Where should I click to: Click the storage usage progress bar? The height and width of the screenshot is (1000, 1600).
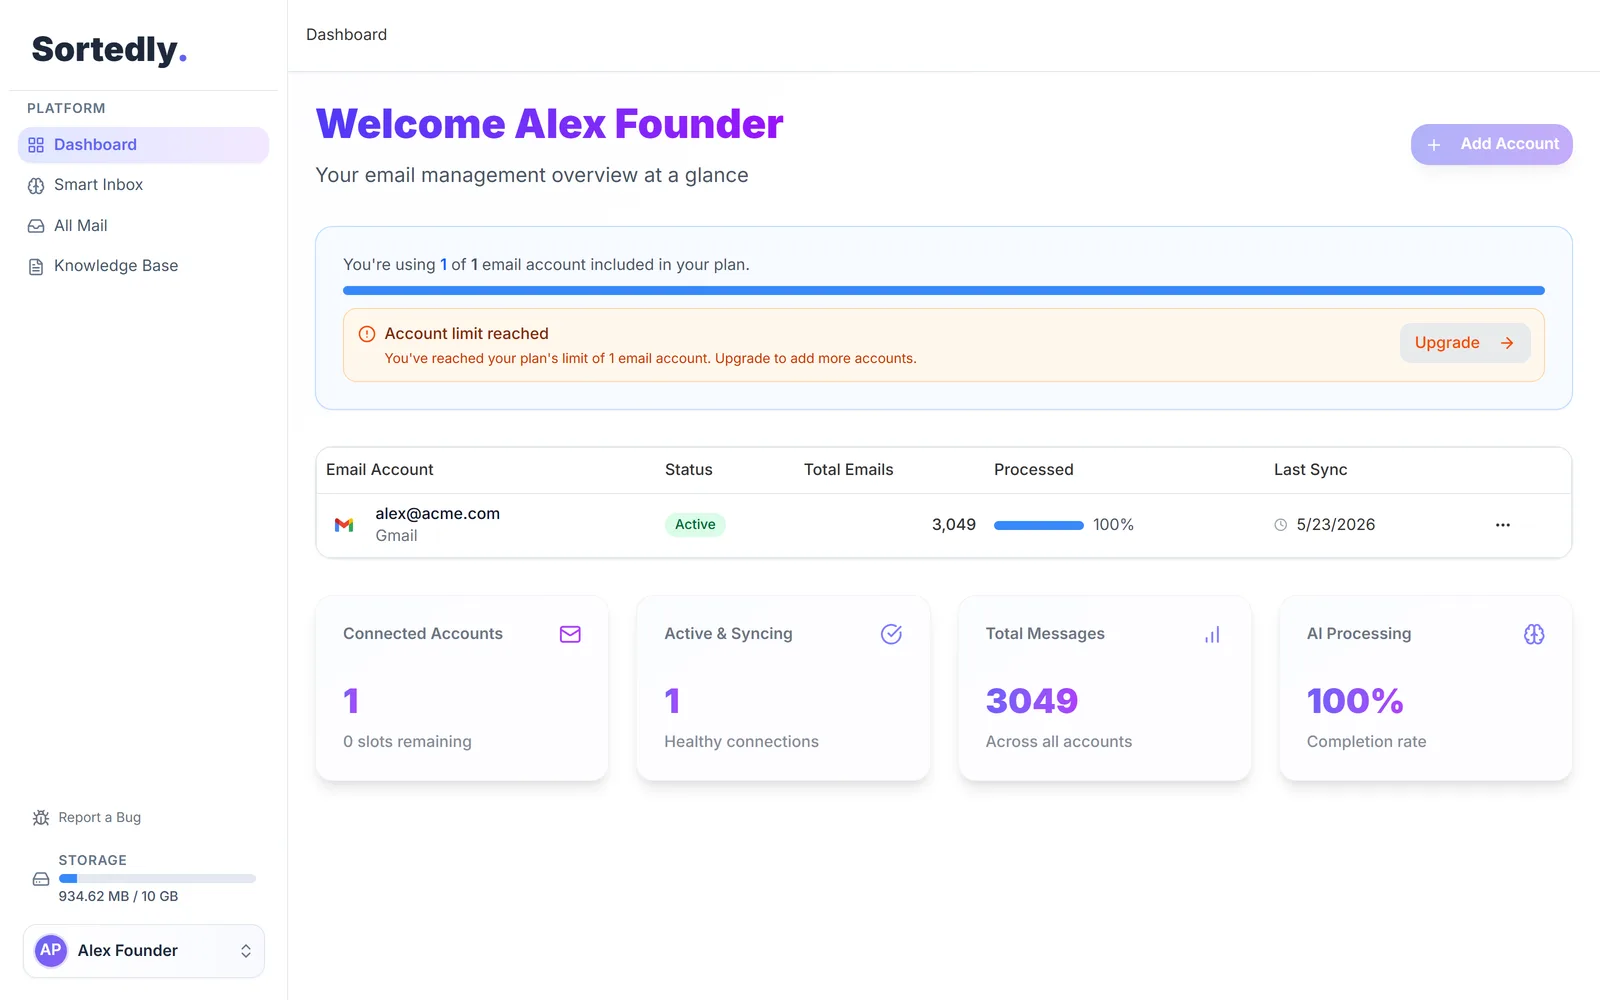[x=157, y=879]
